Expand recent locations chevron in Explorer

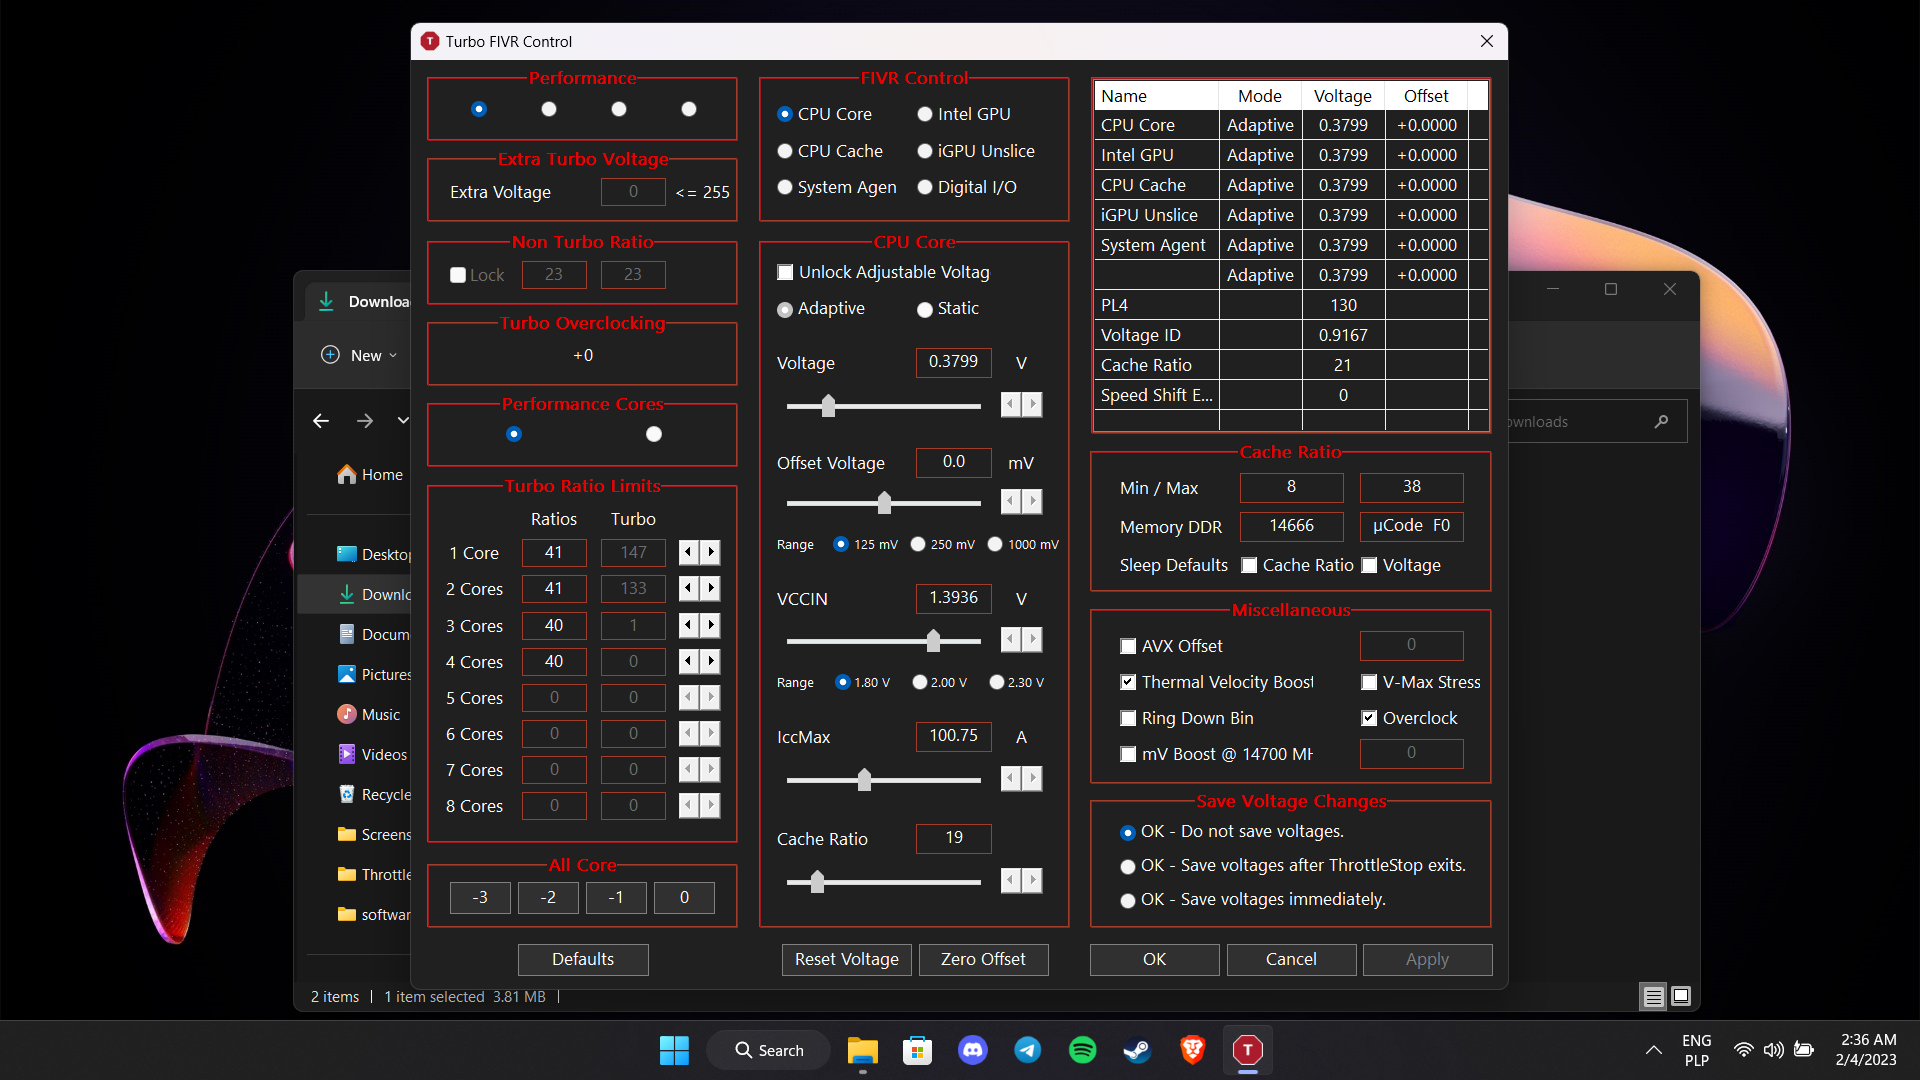(x=403, y=421)
